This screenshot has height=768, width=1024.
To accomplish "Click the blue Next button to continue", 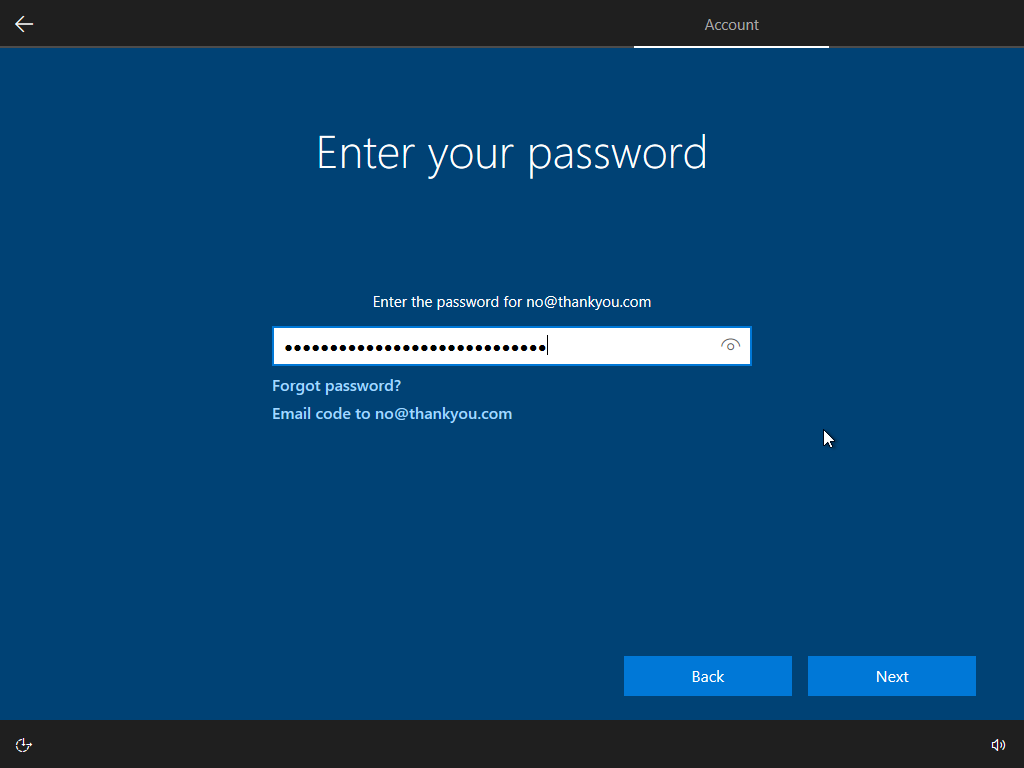I will (x=891, y=676).
